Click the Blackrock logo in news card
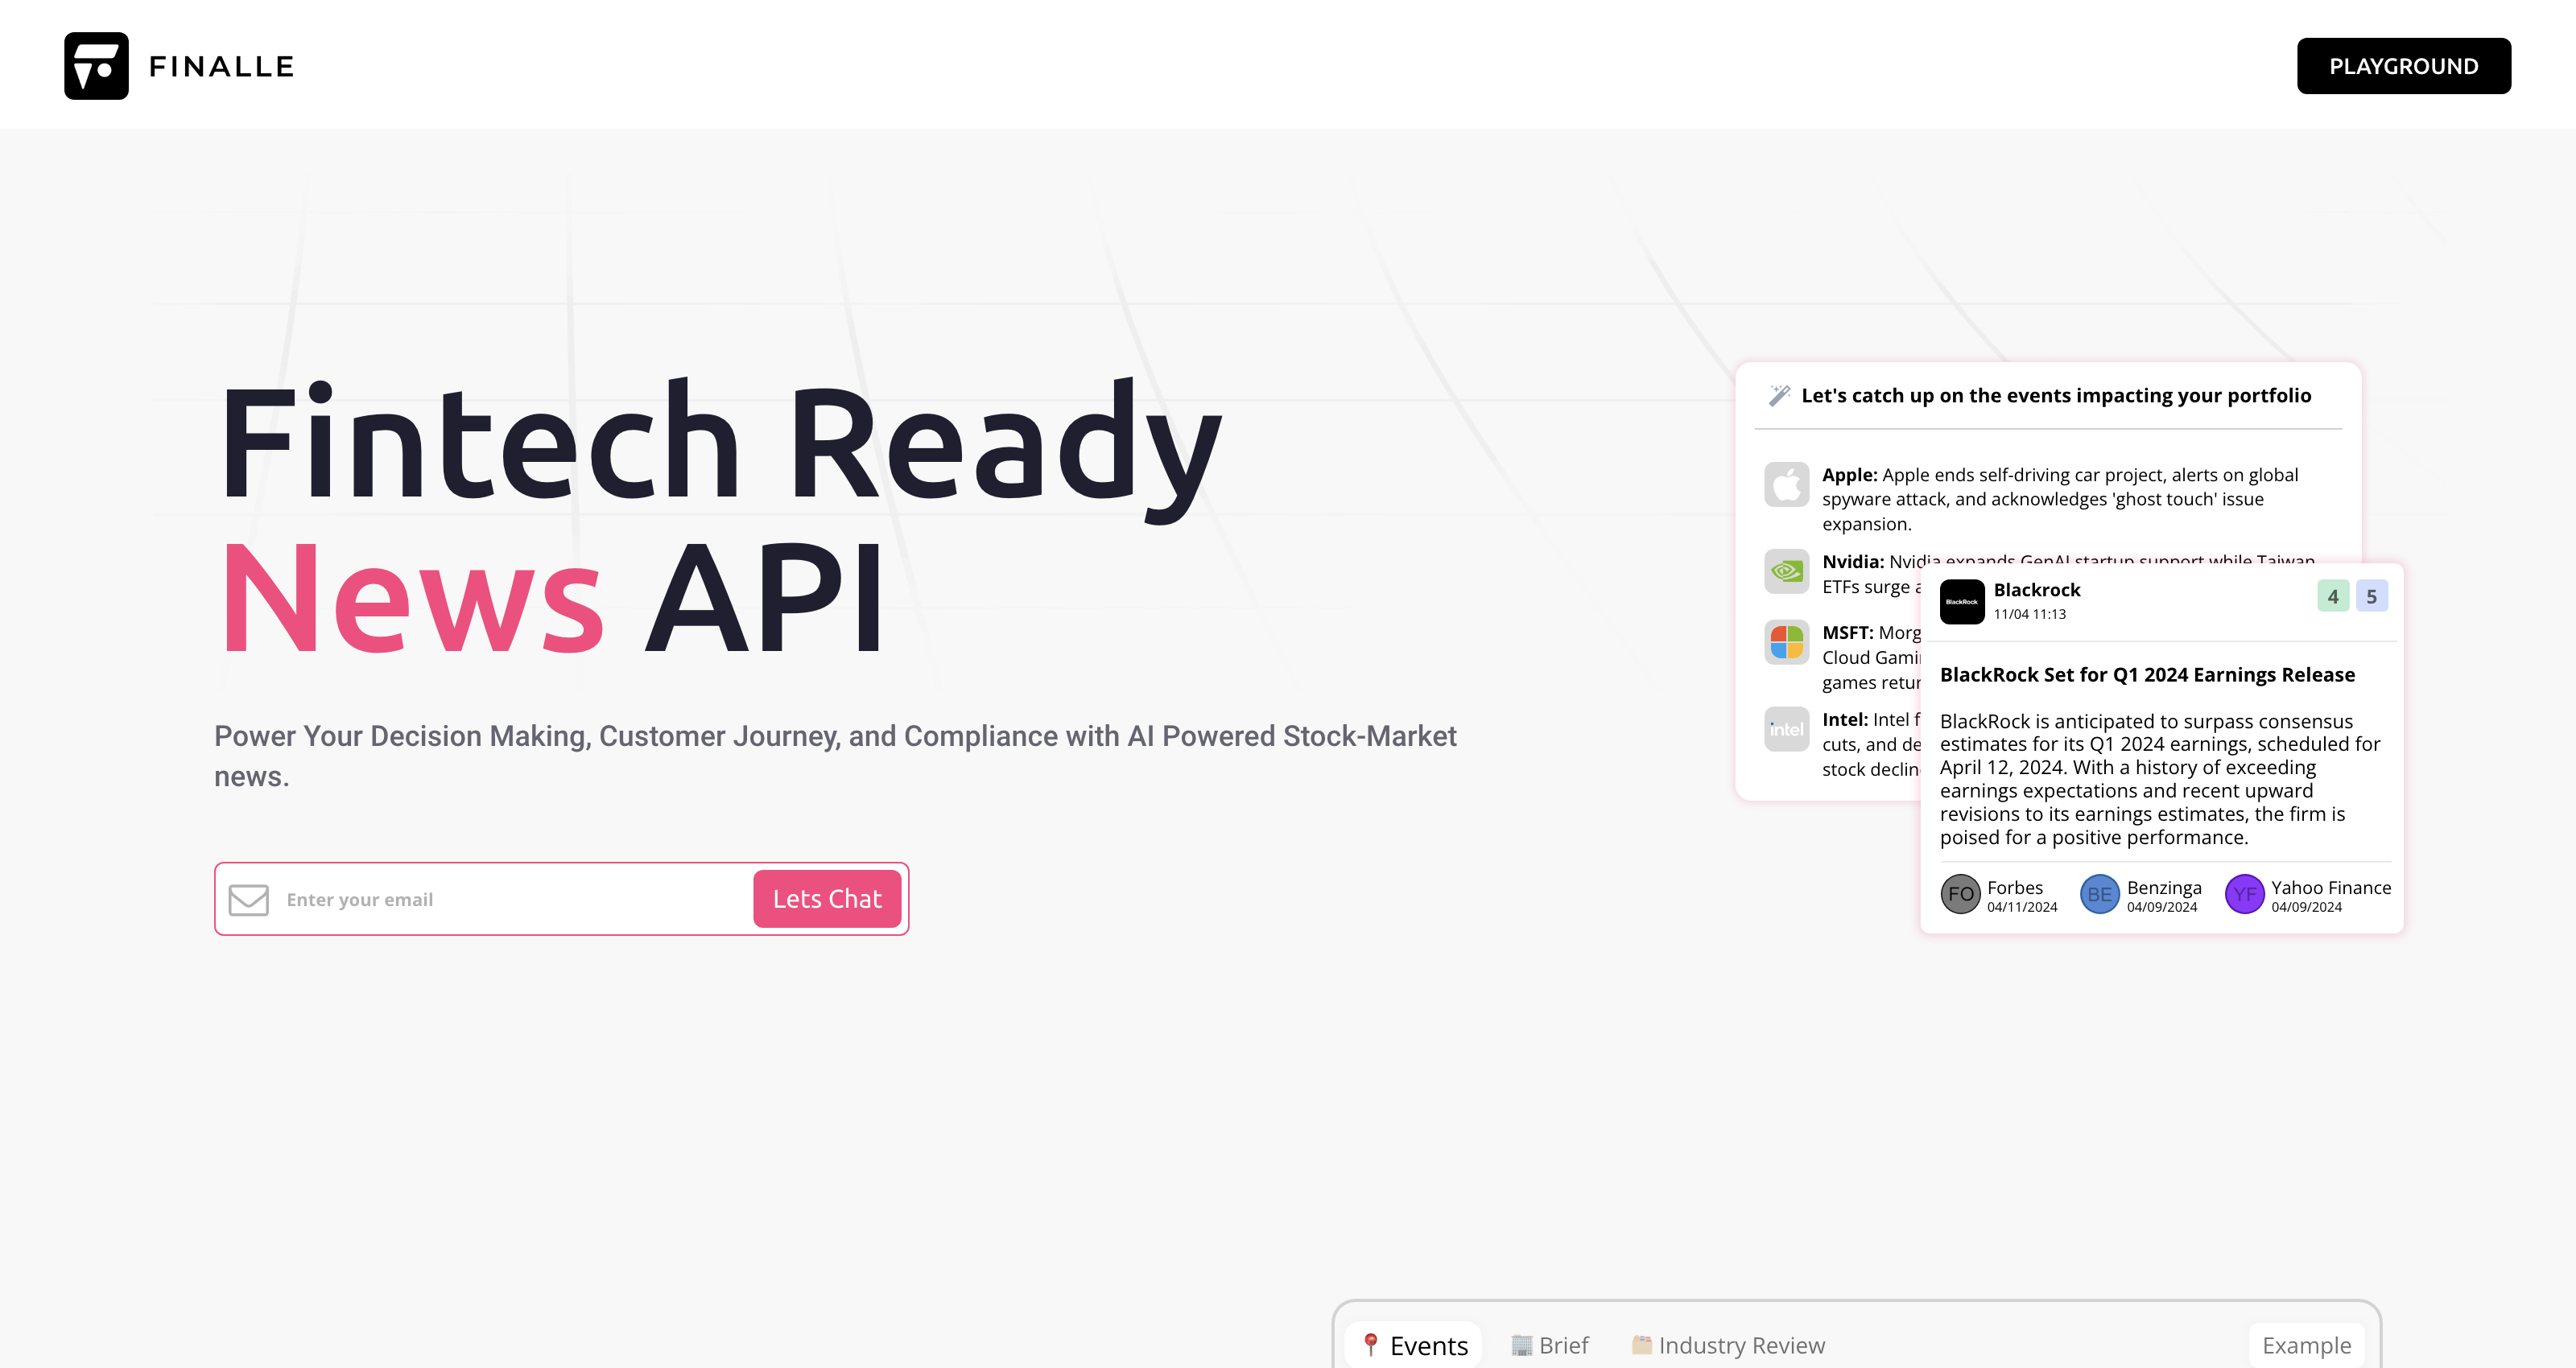The height and width of the screenshot is (1368, 2576). point(1962,602)
